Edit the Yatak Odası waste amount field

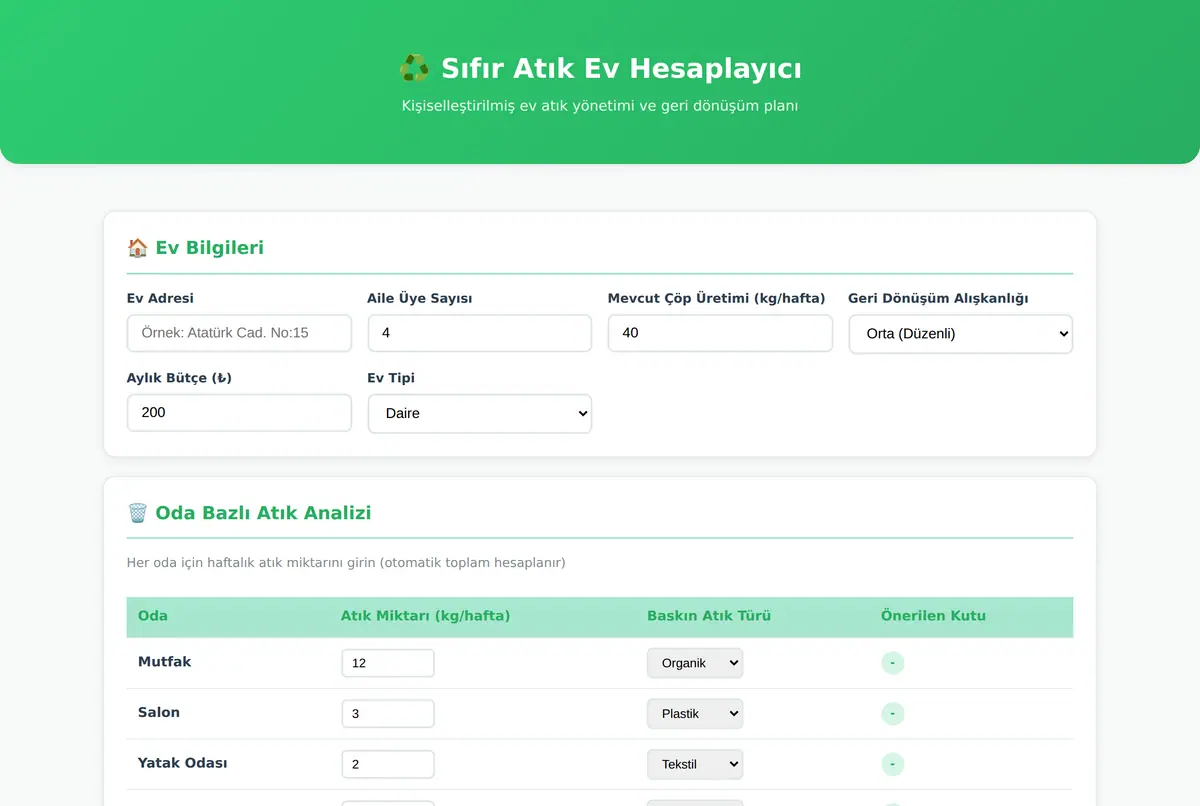[388, 764]
